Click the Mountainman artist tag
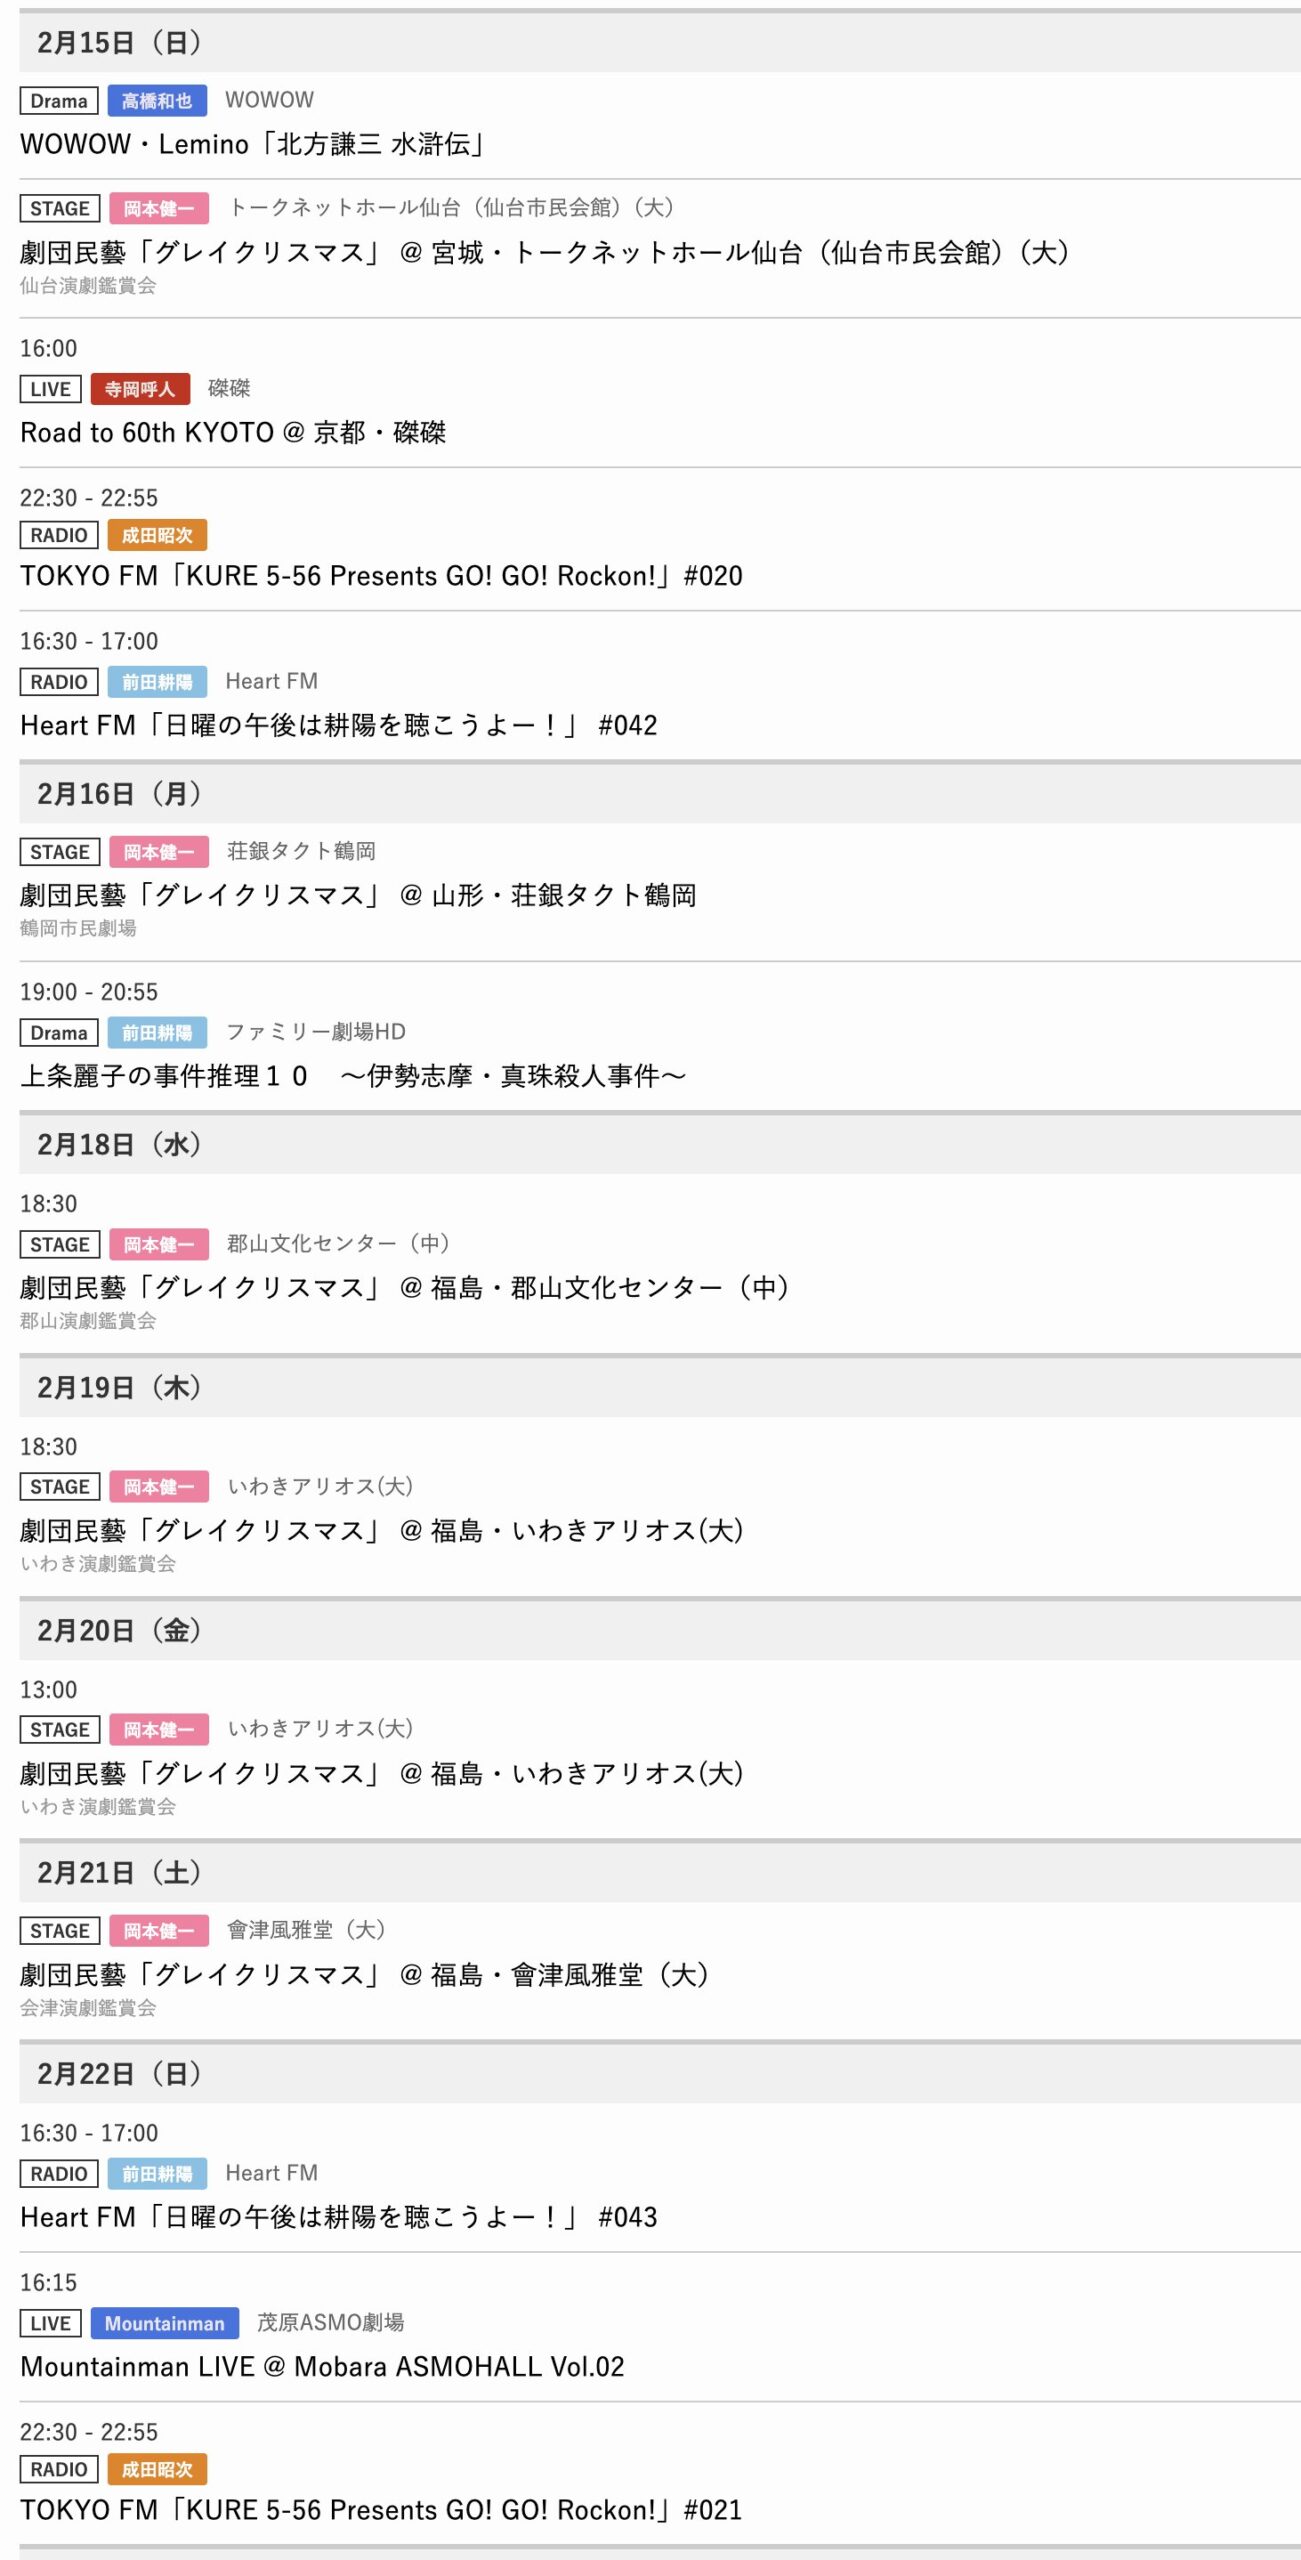Screen dimensions: 1301x2560 (164, 2324)
